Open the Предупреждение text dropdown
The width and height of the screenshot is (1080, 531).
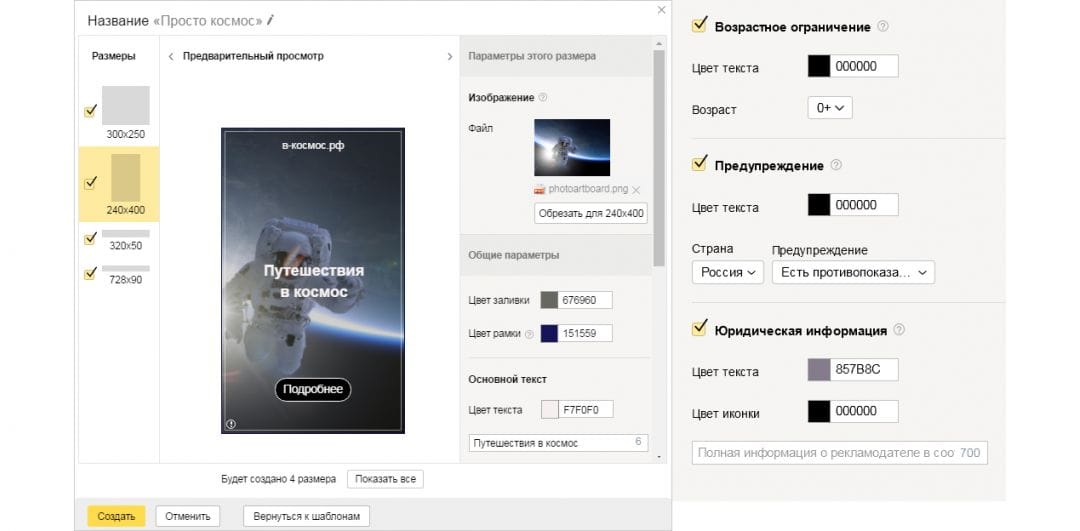(853, 272)
